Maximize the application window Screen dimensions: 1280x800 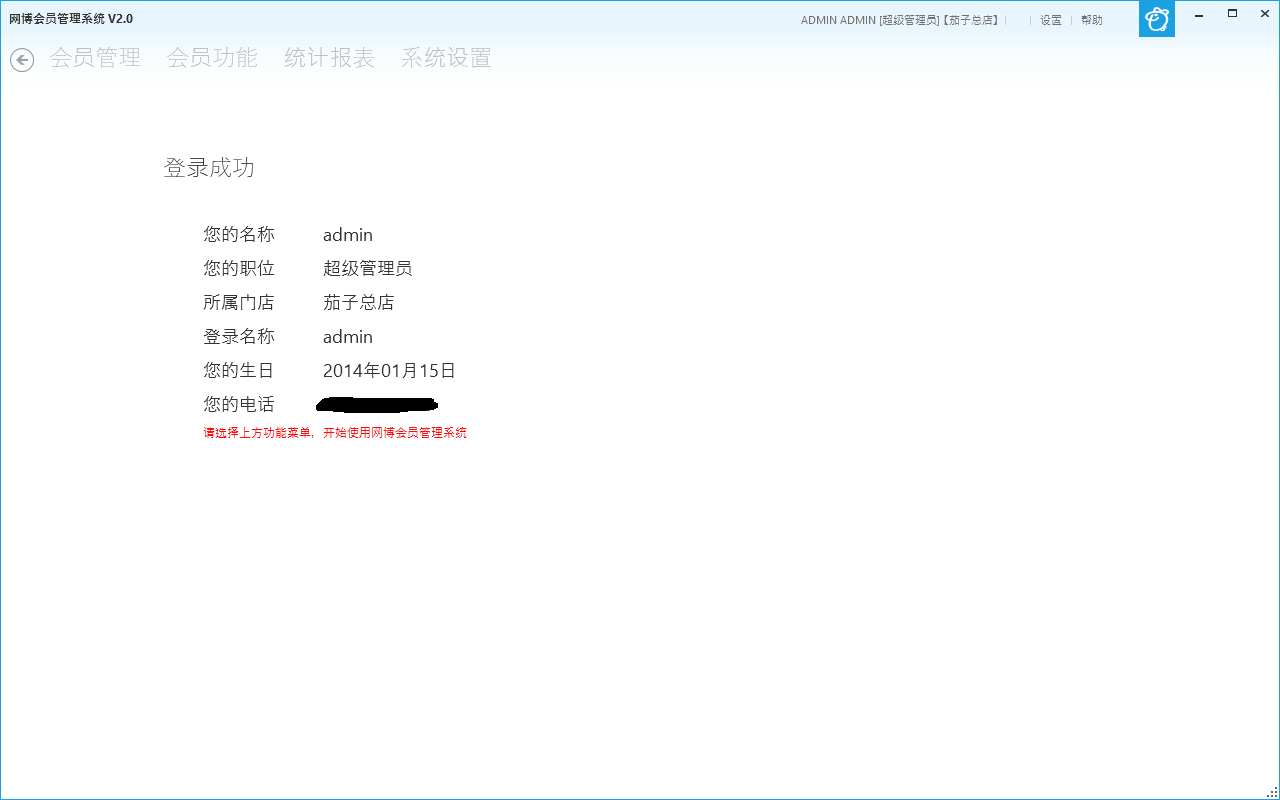(x=1232, y=14)
